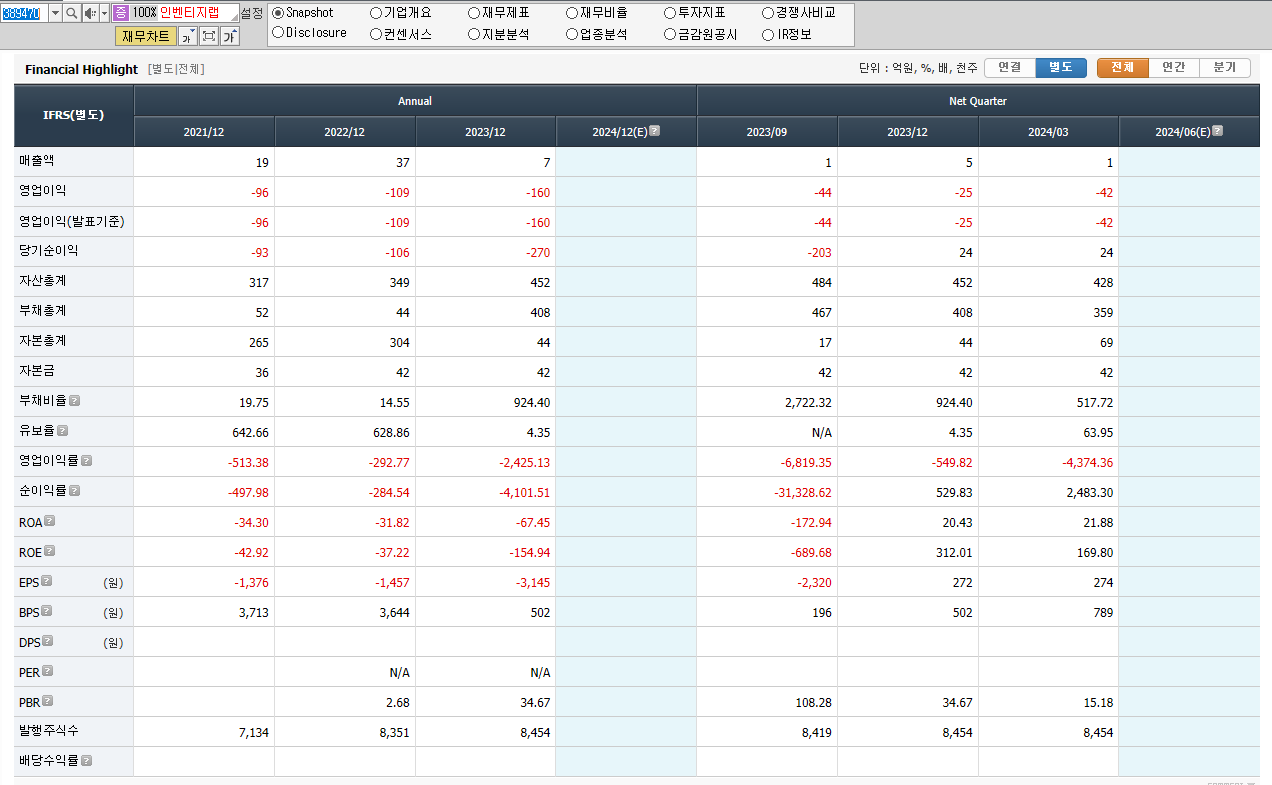Select the 컨센서스 radio option

[376, 34]
